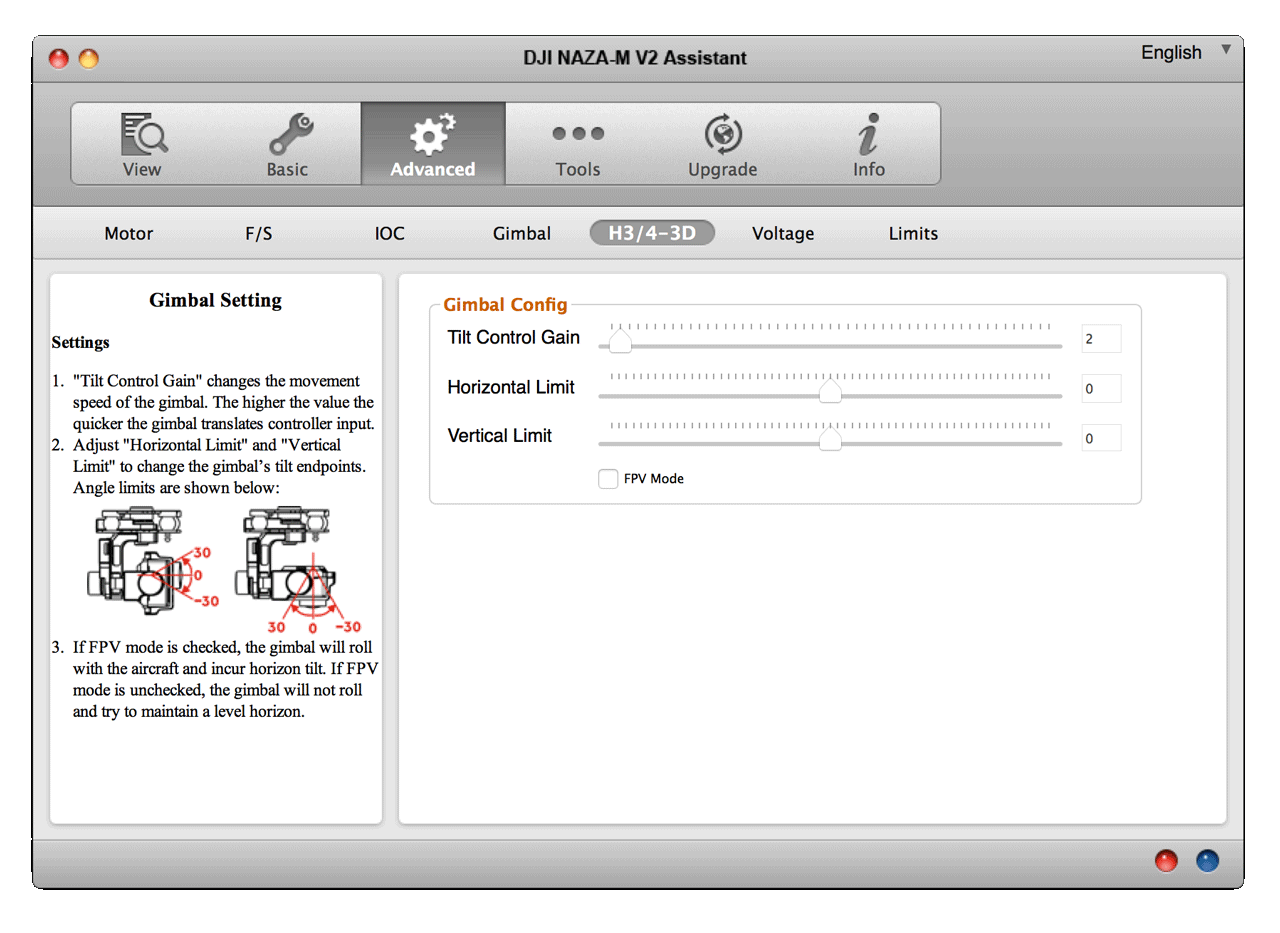Switch to the F/S tab
The image size is (1280, 933).
[x=258, y=234]
